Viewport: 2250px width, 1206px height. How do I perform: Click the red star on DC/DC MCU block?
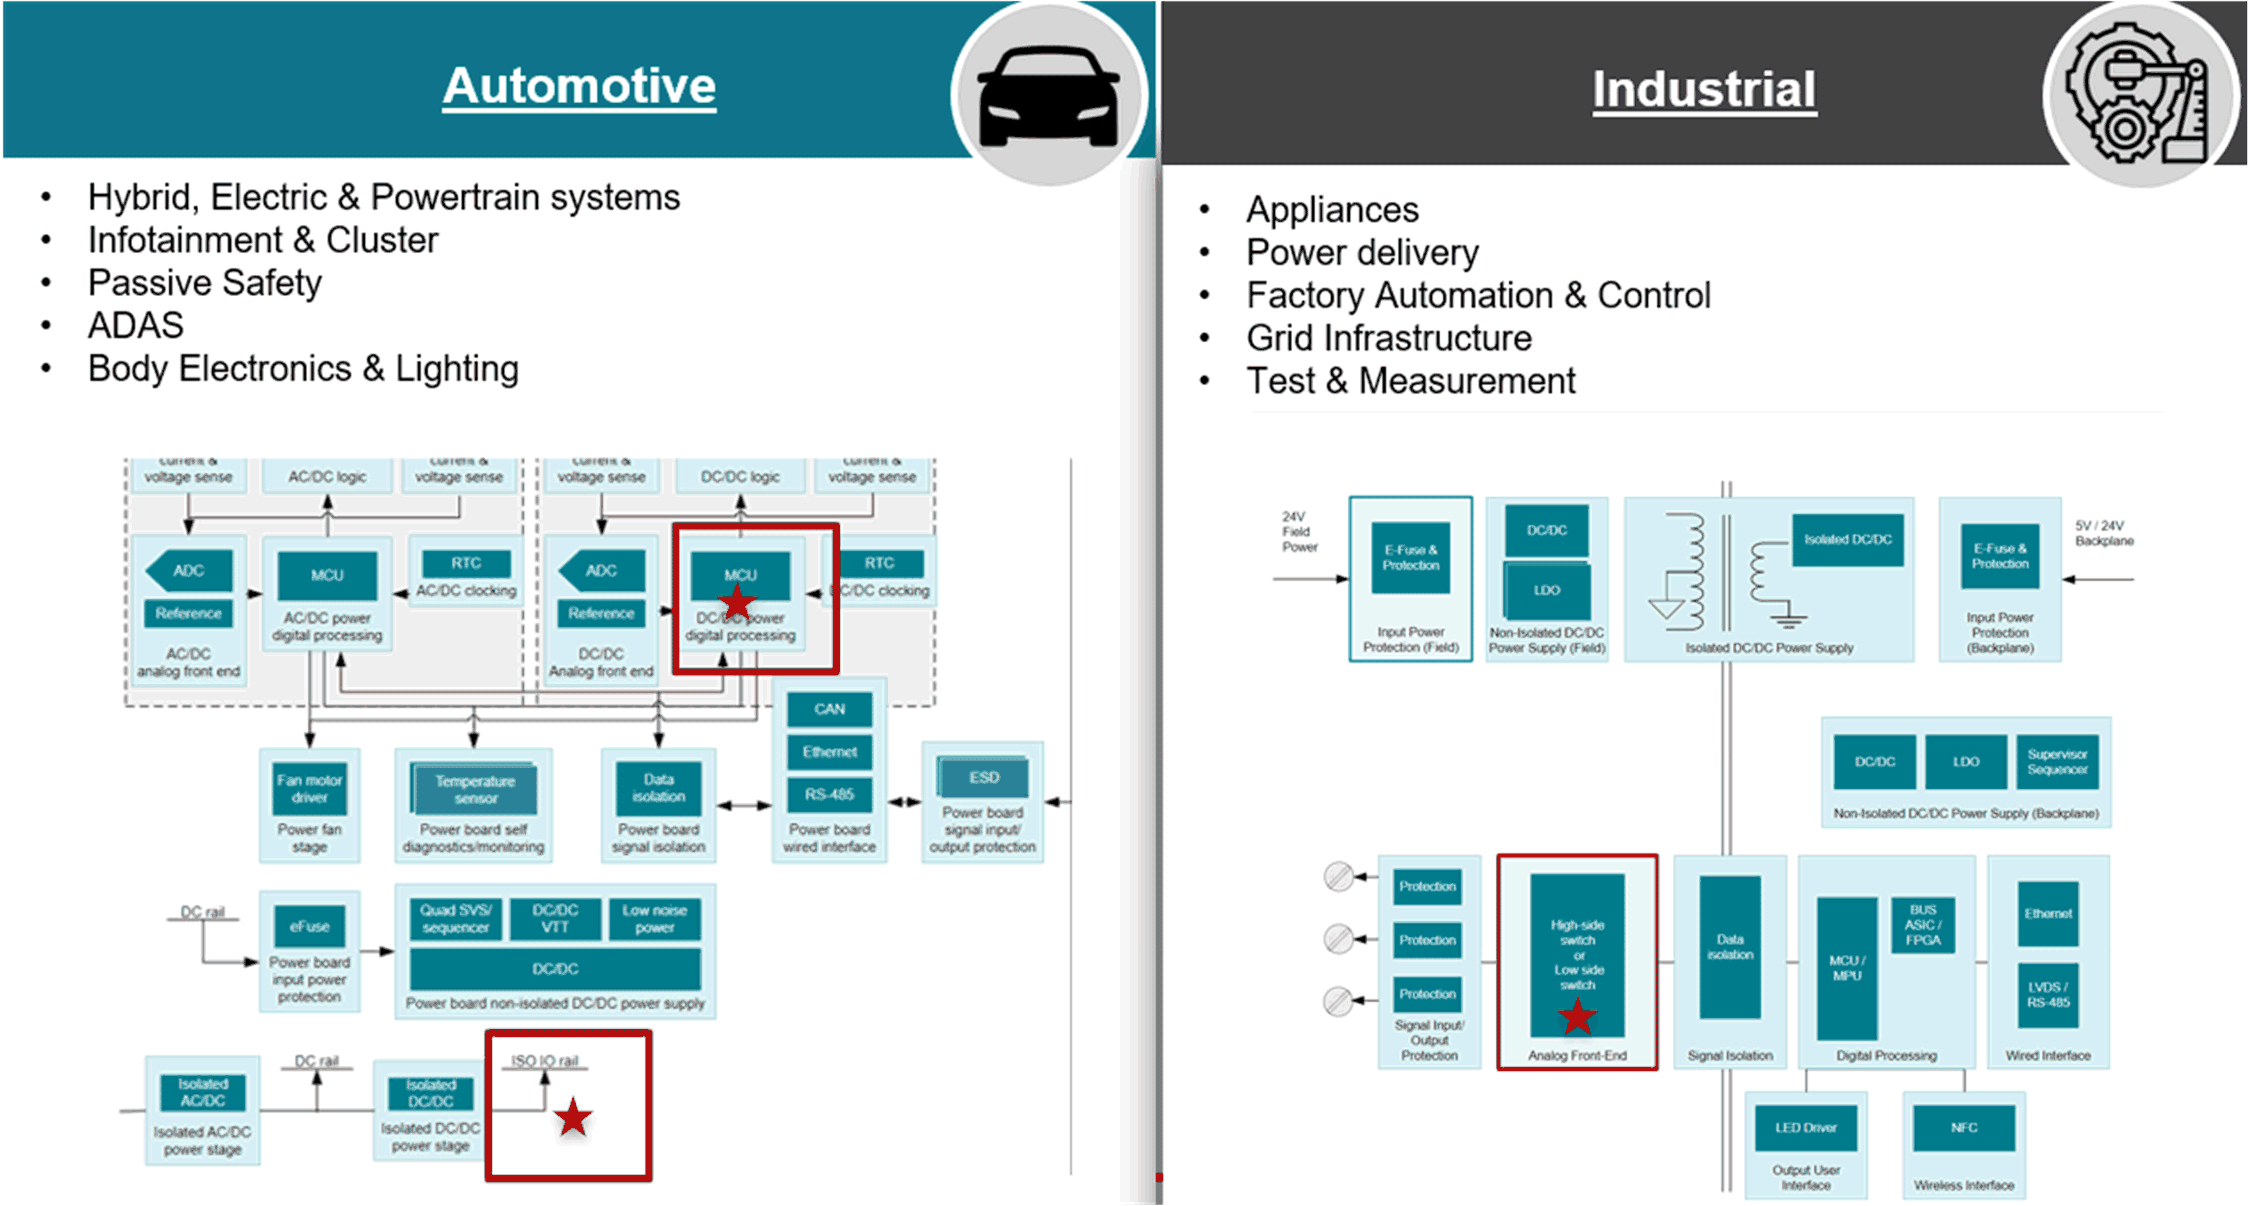point(738,602)
